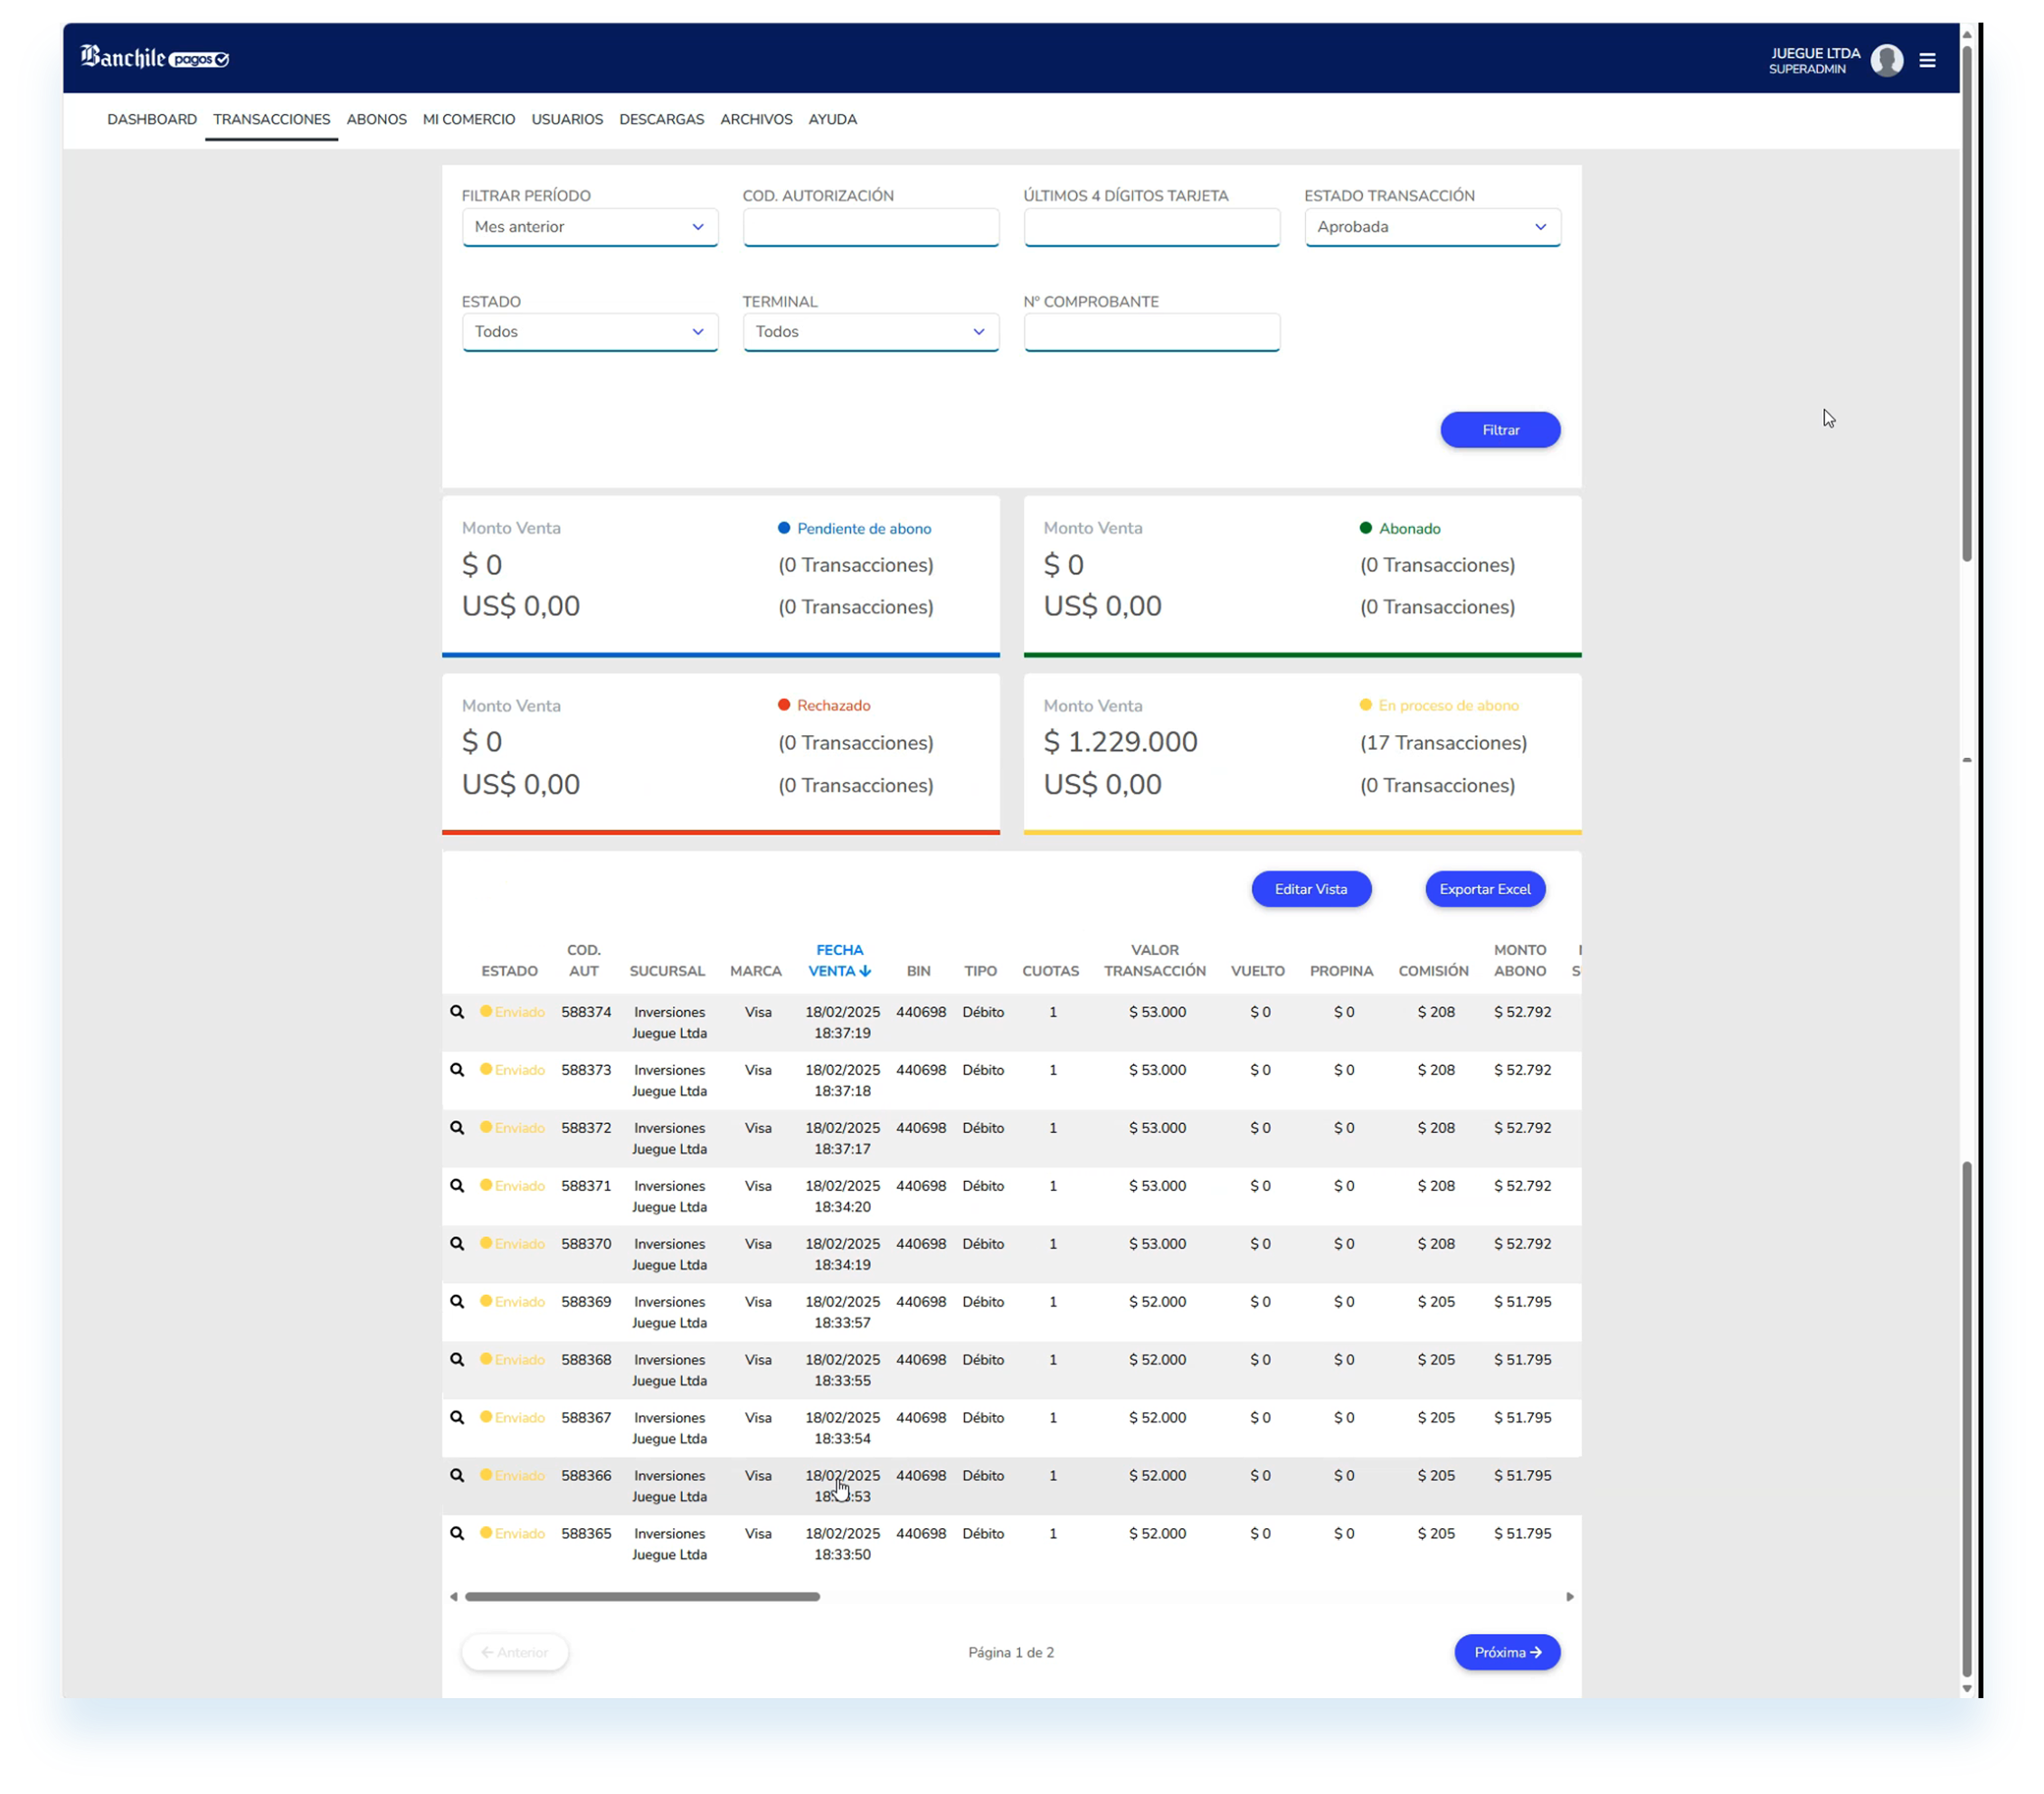
Task: View details of transaction 588369
Action: point(457,1302)
